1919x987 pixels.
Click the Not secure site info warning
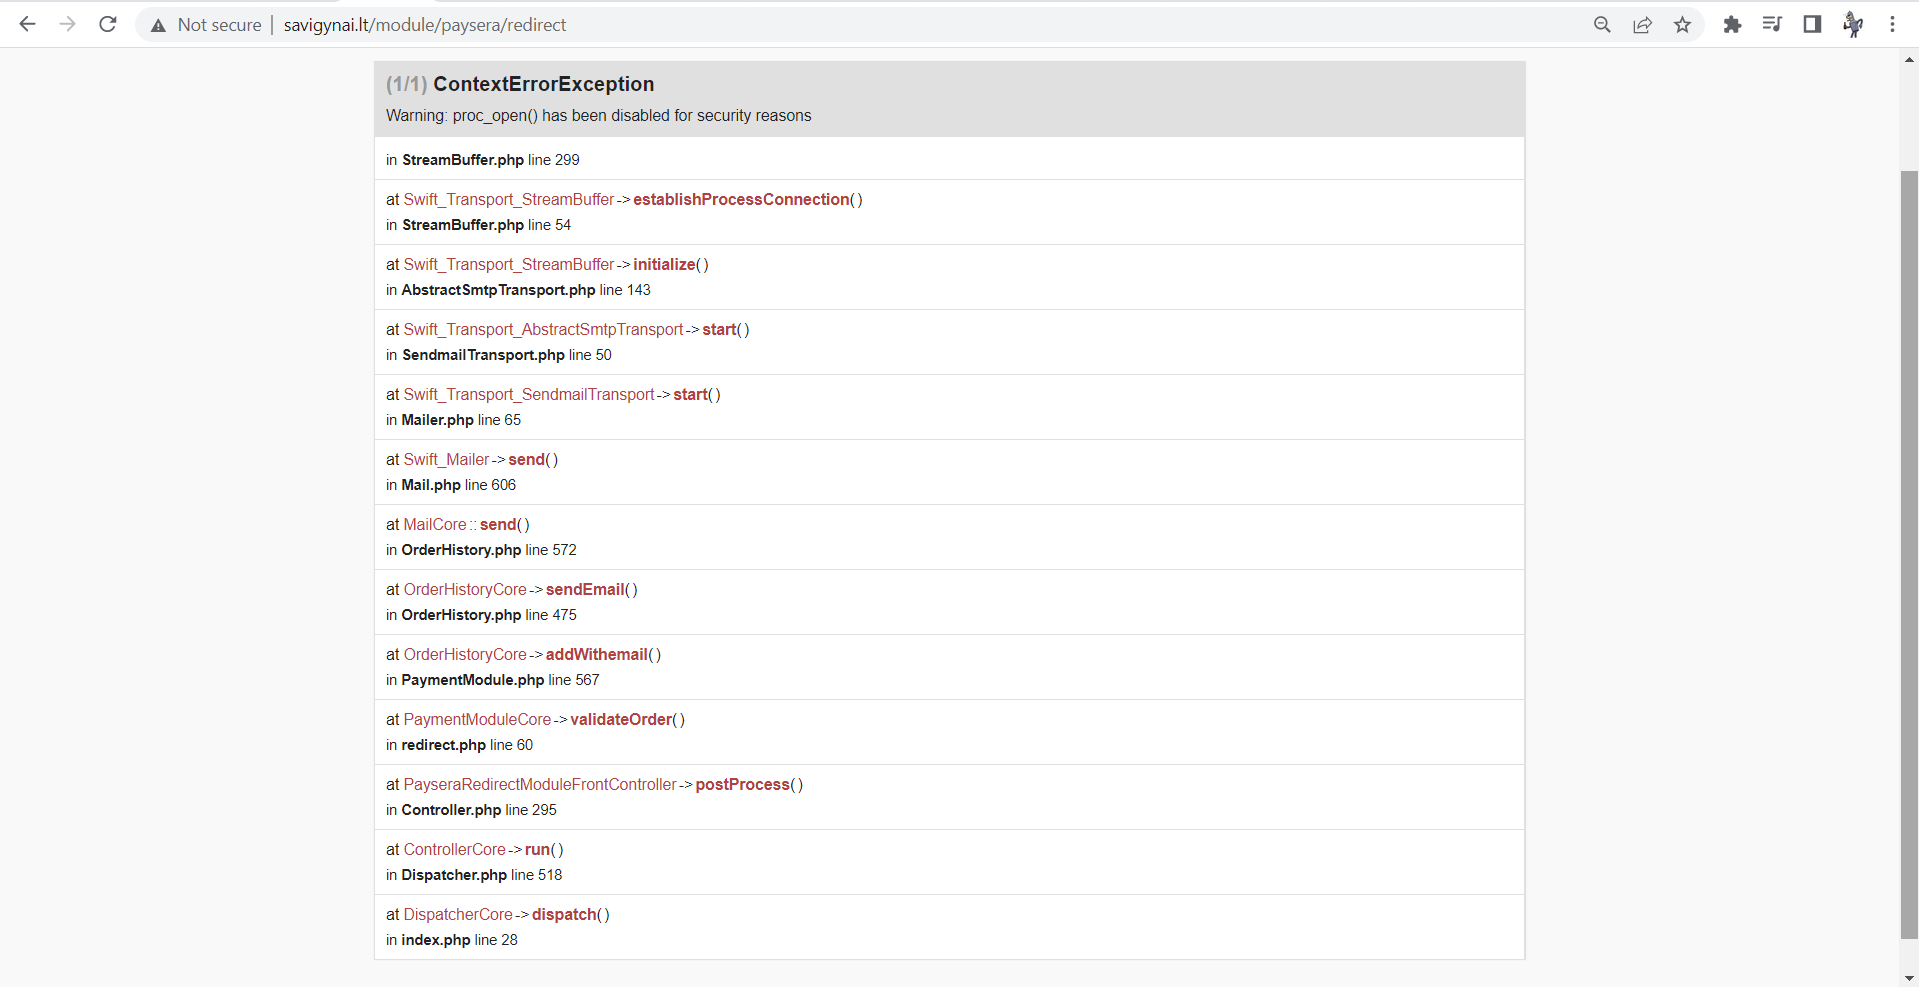pyautogui.click(x=206, y=25)
